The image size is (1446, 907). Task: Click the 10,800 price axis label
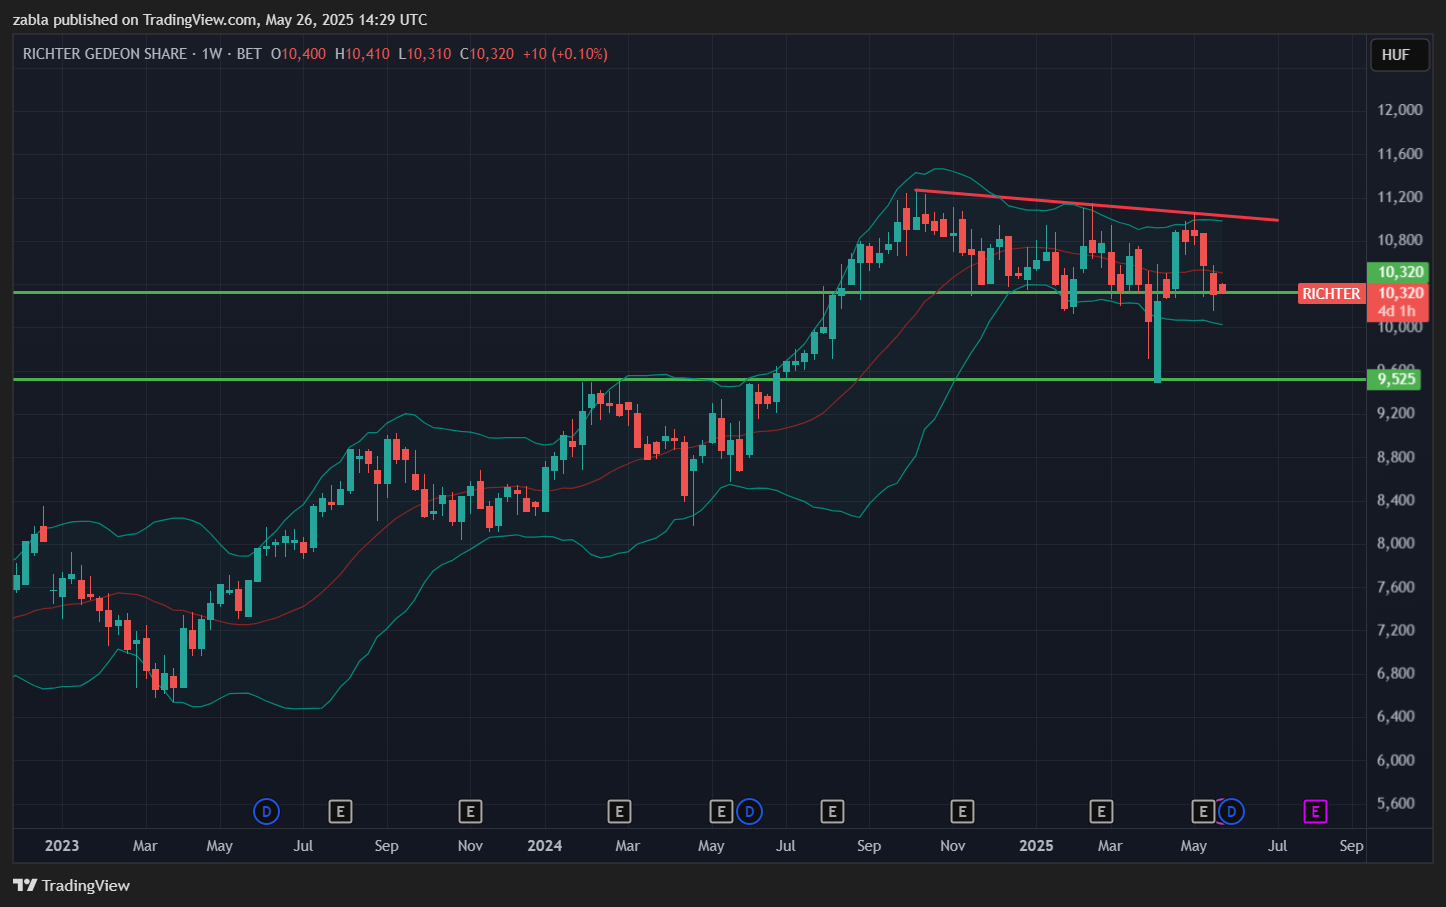tap(1400, 240)
